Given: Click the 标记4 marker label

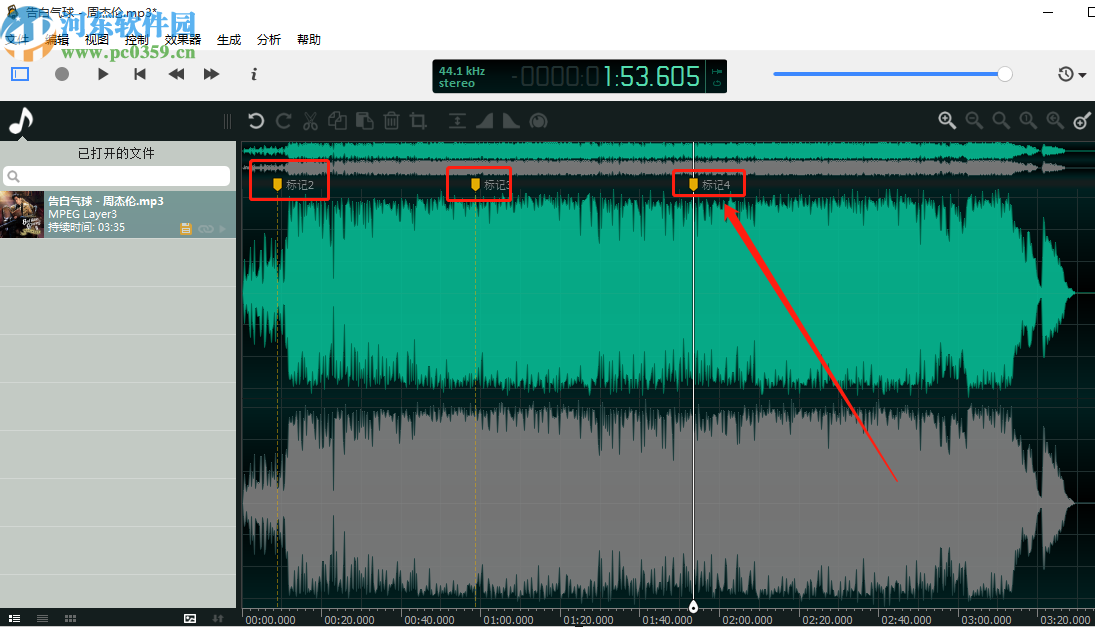Looking at the screenshot, I should tap(715, 185).
